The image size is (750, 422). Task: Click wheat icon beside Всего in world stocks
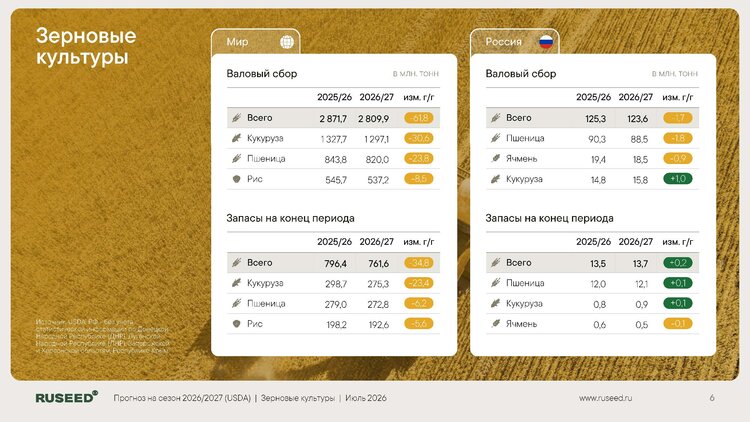236,262
